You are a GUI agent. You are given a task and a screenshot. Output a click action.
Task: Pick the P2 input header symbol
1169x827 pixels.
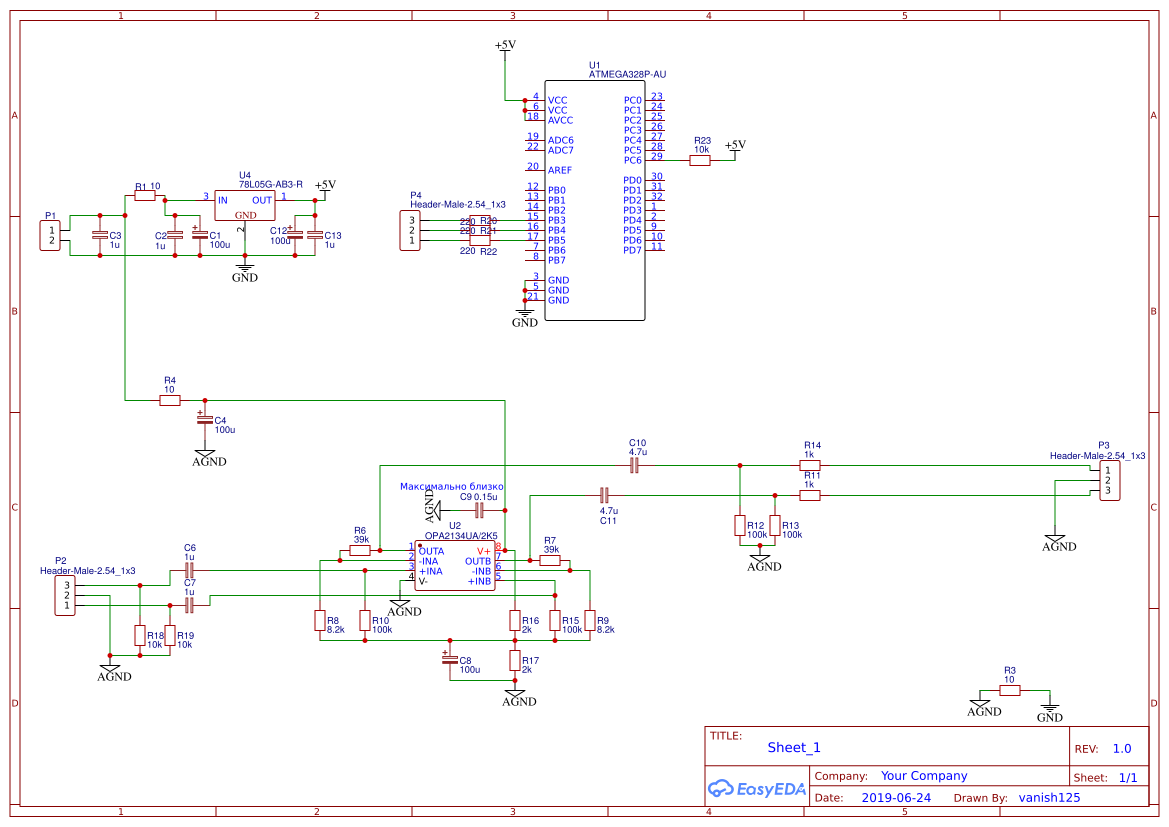[x=65, y=596]
